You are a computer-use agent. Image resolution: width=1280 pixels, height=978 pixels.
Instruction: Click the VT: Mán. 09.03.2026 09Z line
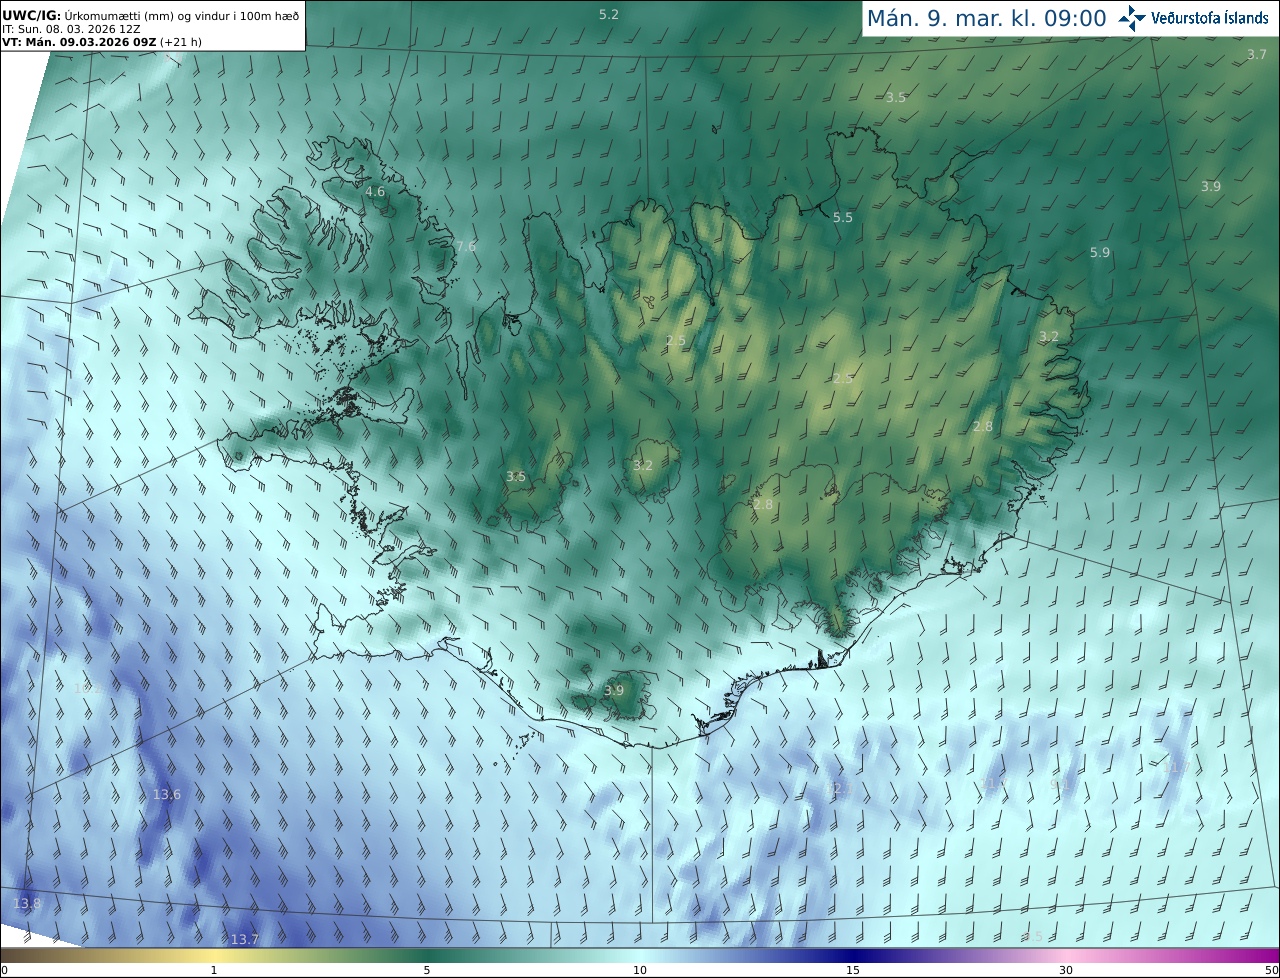pos(102,42)
